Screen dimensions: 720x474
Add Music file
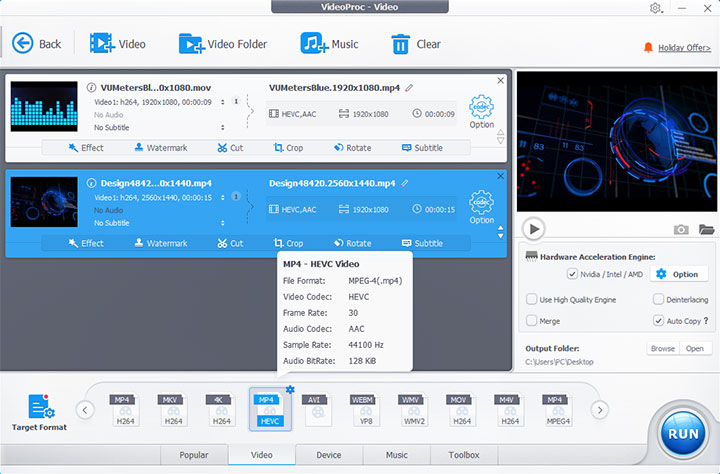329,44
